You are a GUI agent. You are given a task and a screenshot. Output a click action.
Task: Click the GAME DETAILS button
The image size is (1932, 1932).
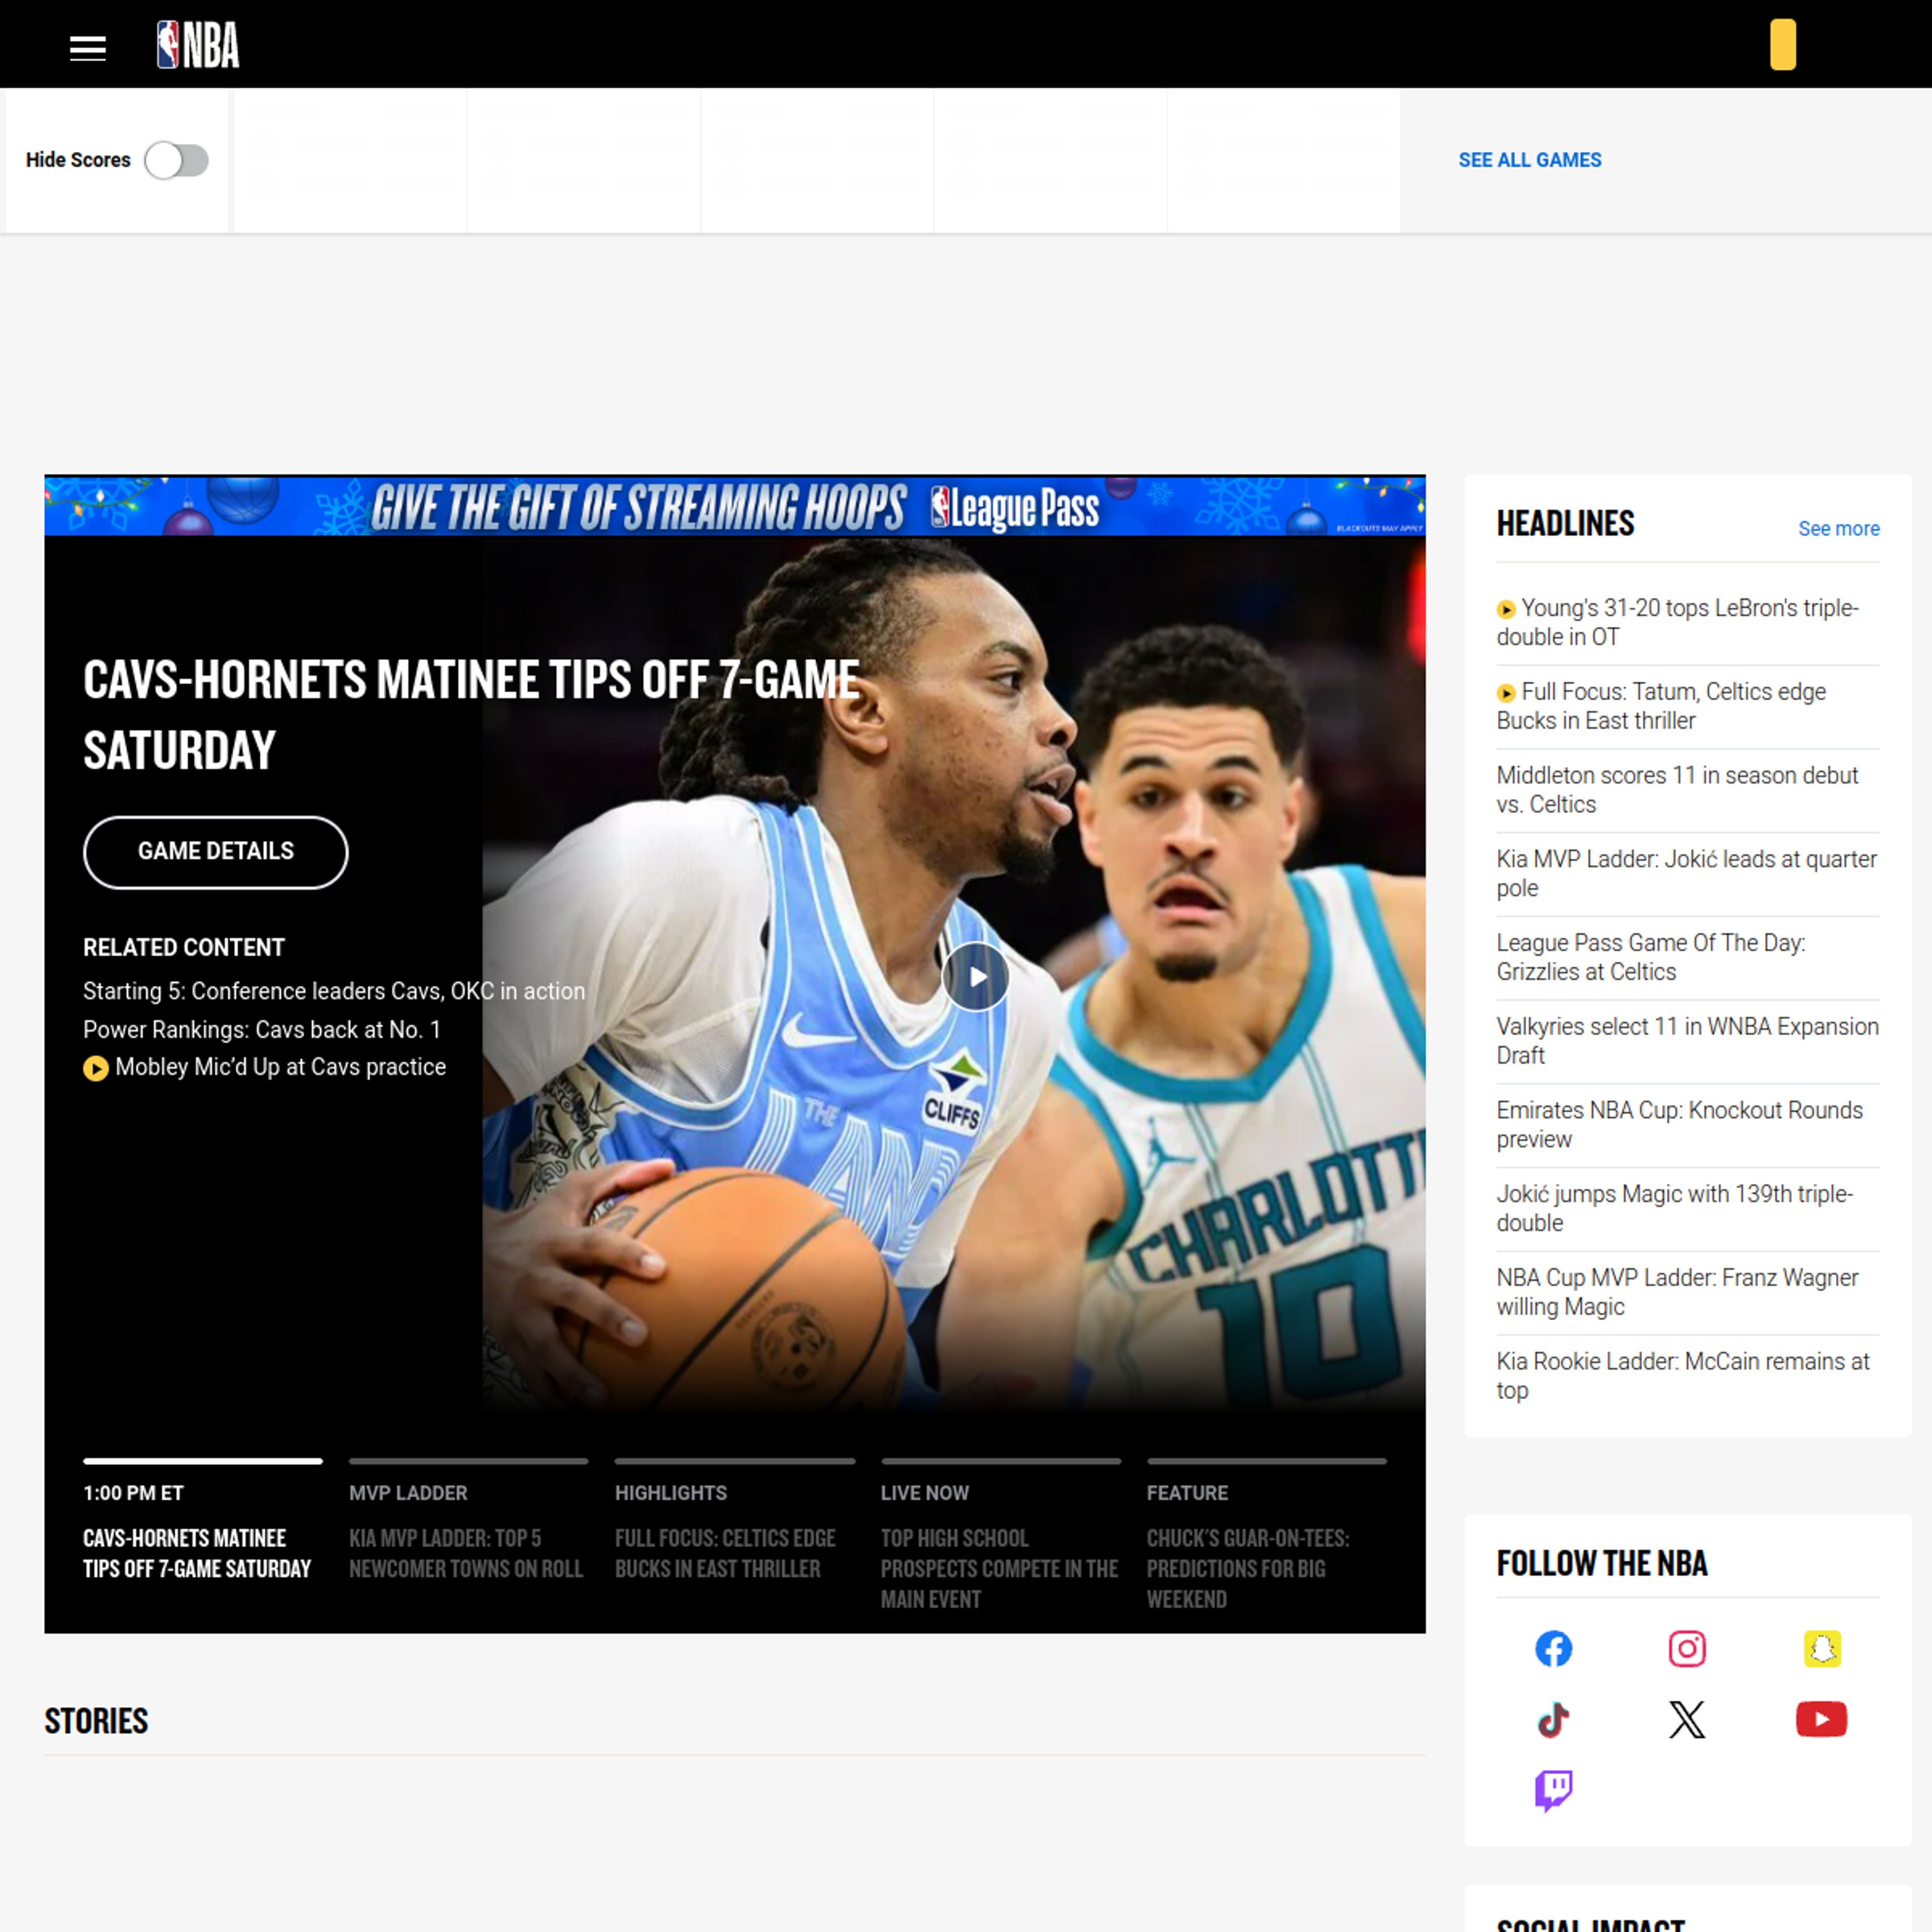click(x=216, y=852)
